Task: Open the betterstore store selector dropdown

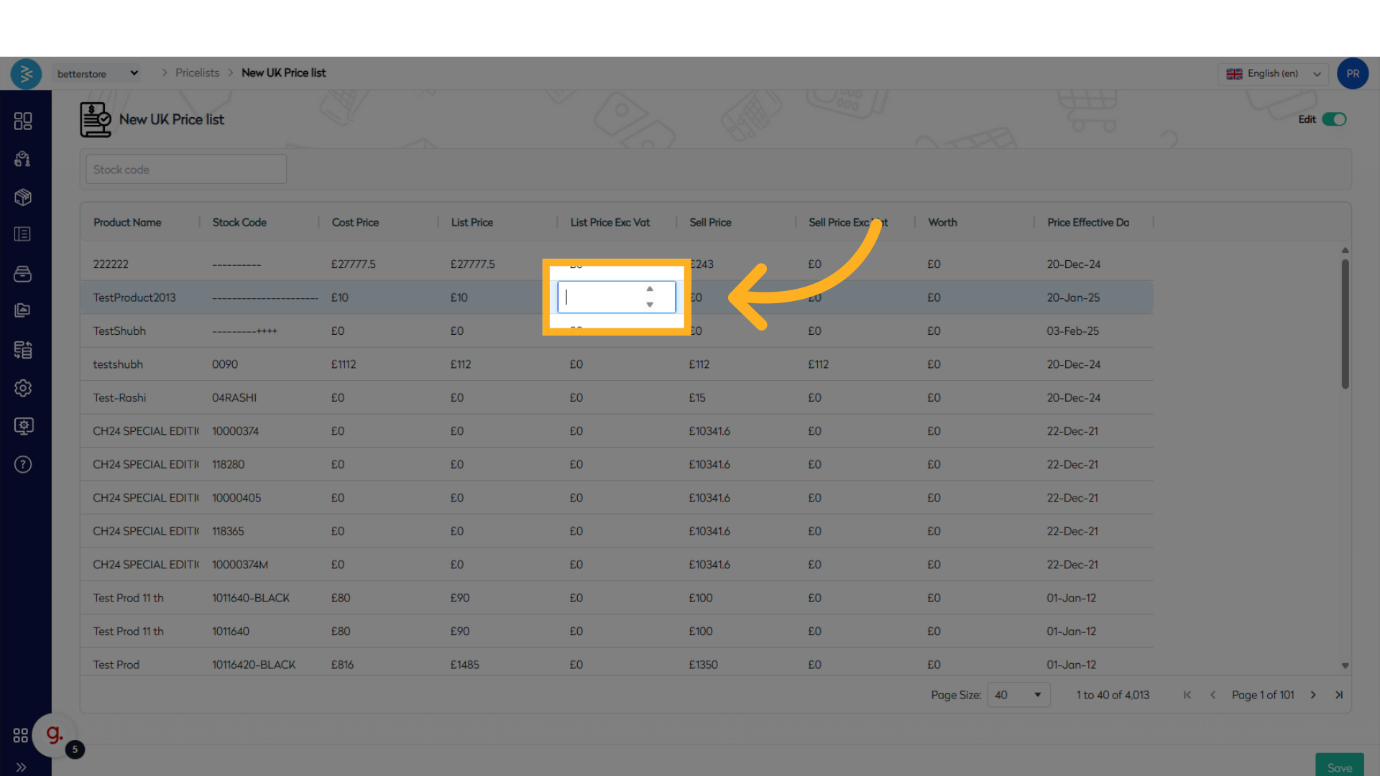Action: (x=97, y=73)
